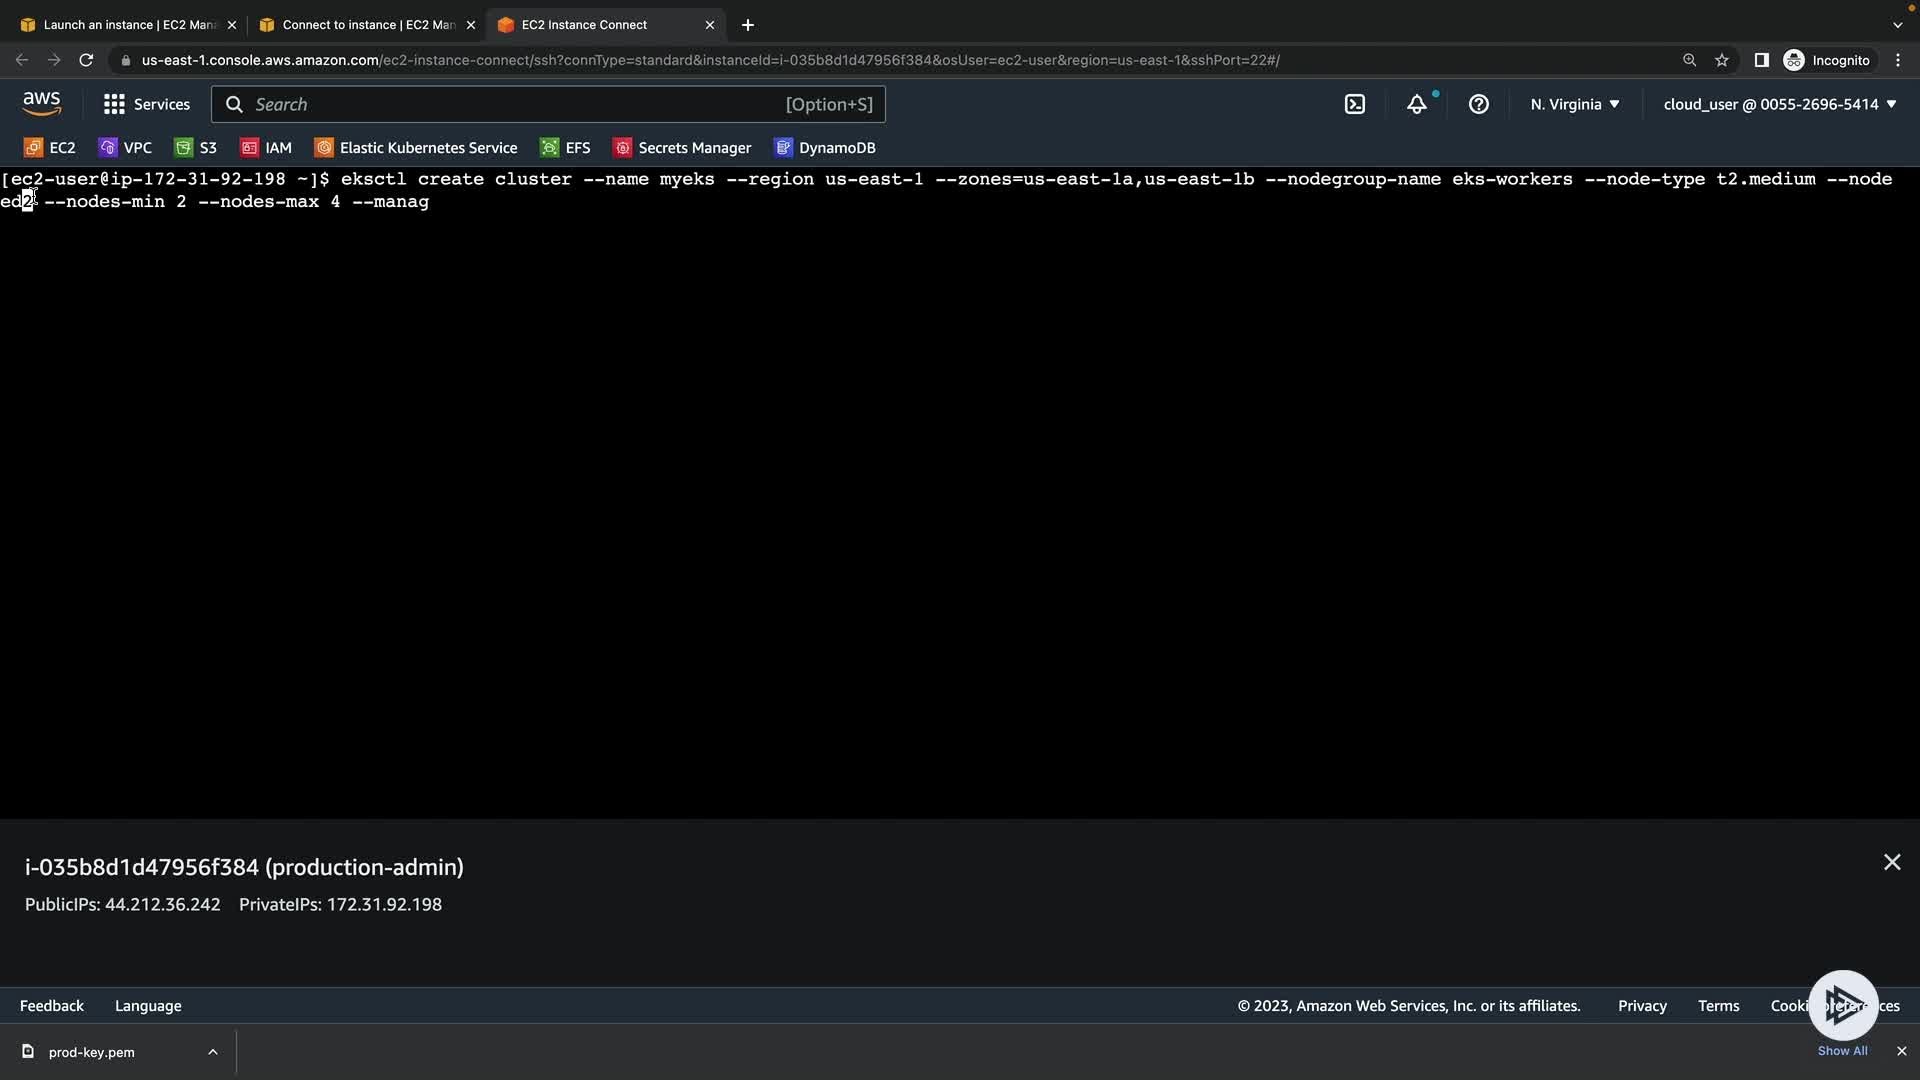The width and height of the screenshot is (1920, 1080).
Task: Expand the cloud_user account dropdown
Action: (x=1779, y=104)
